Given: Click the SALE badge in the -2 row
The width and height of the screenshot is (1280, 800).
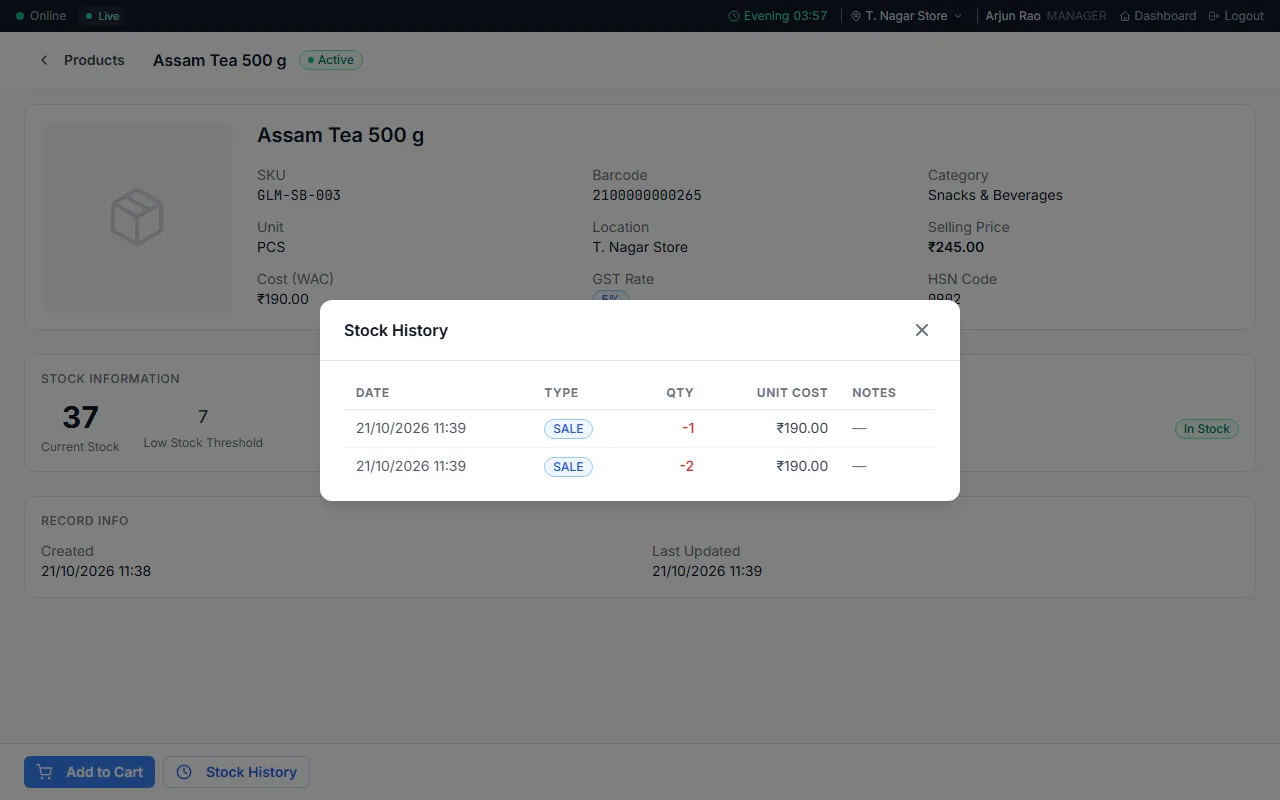Looking at the screenshot, I should (568, 467).
